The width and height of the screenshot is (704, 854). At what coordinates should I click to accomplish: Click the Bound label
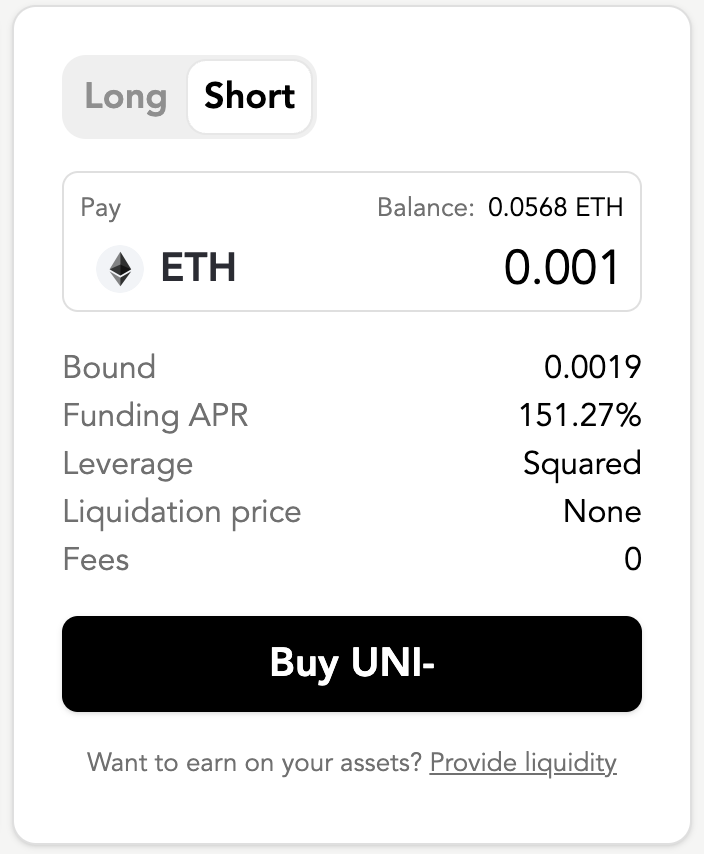109,367
